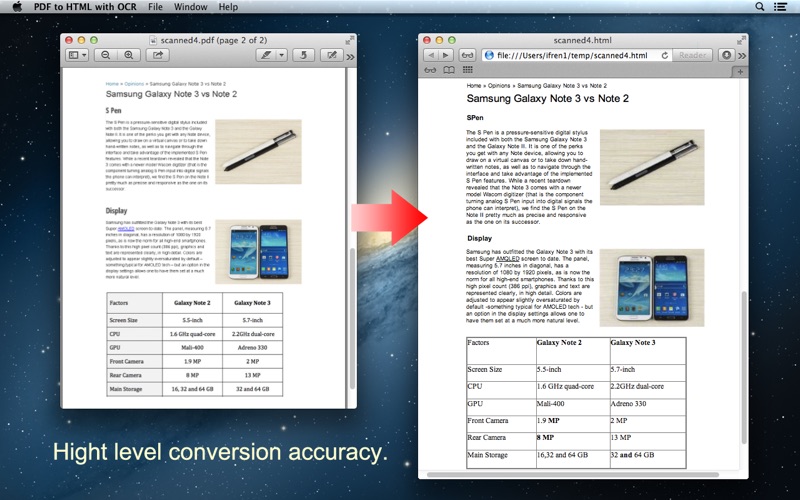The image size is (800, 500).
Task: Open the Window menu
Action: 190,7
